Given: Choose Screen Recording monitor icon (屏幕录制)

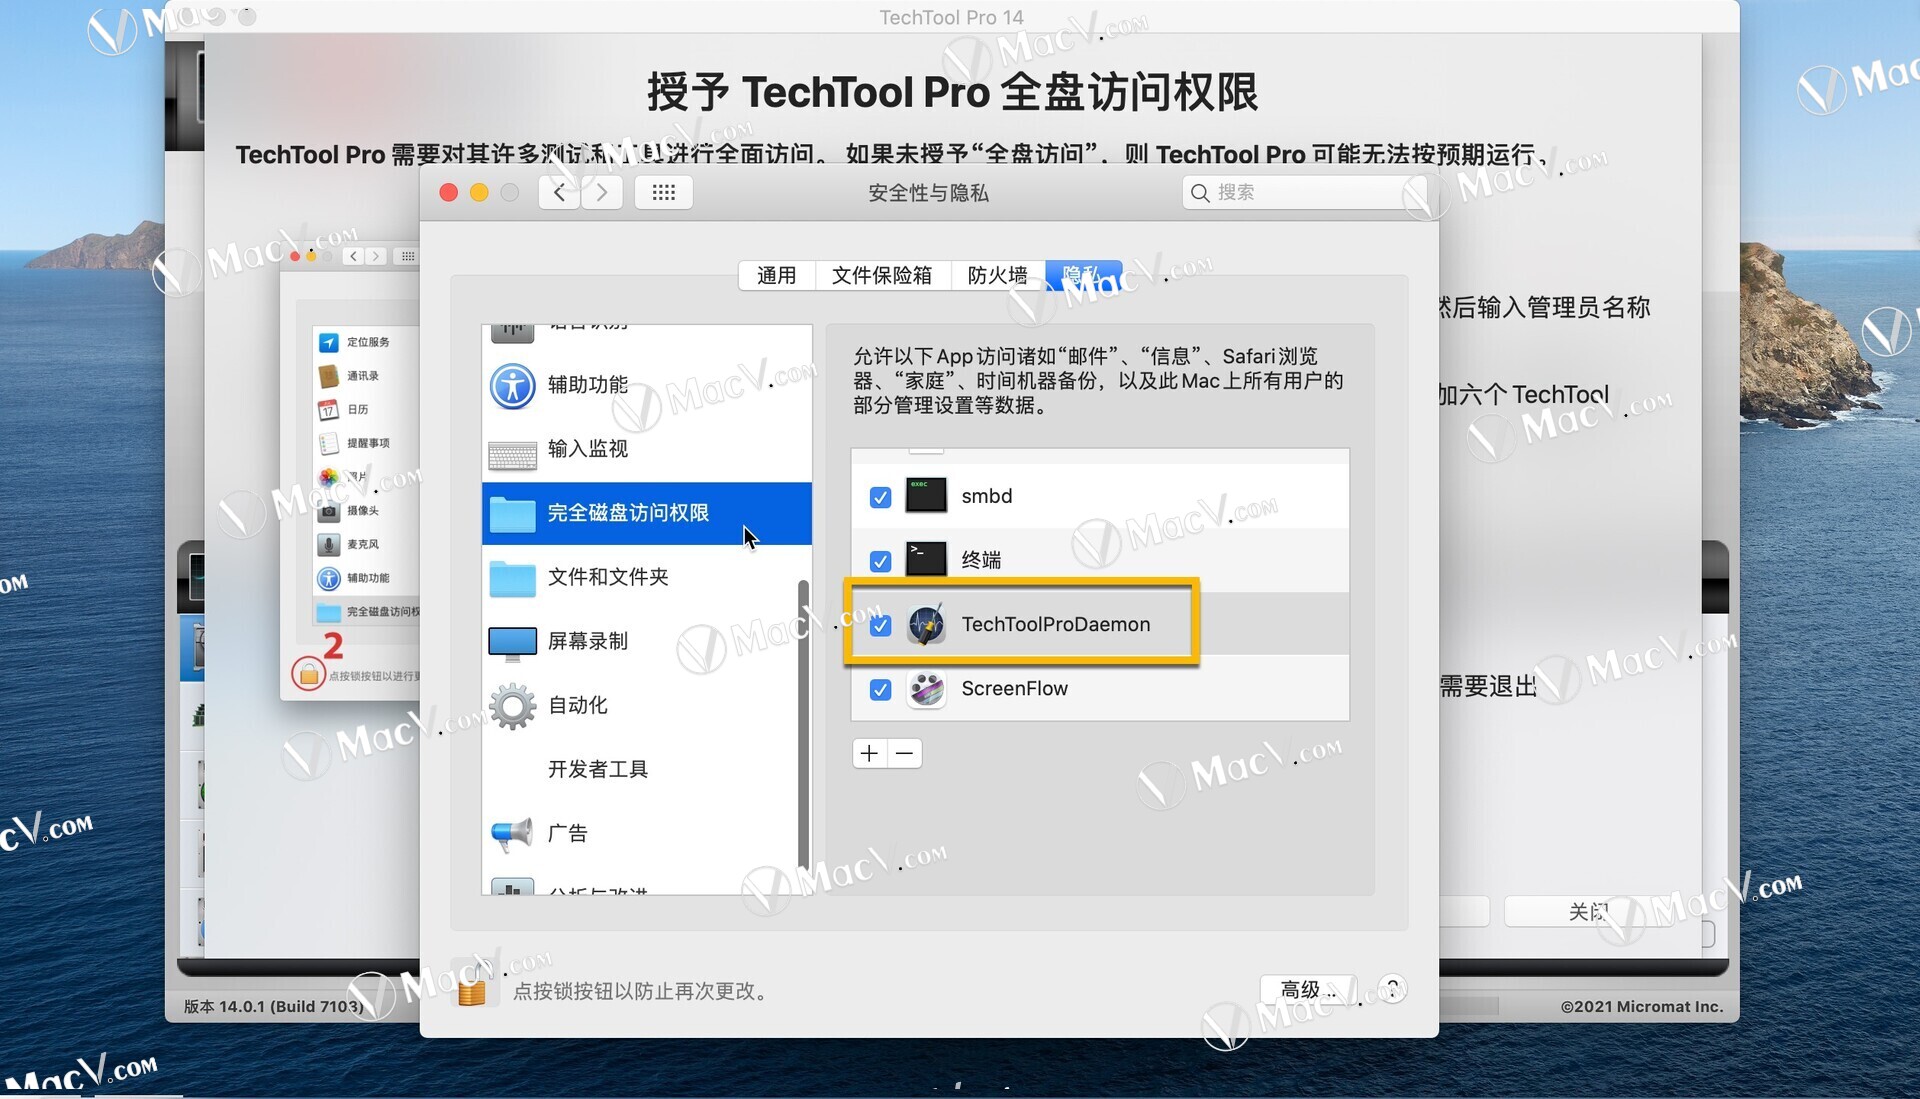Looking at the screenshot, I should (x=512, y=643).
